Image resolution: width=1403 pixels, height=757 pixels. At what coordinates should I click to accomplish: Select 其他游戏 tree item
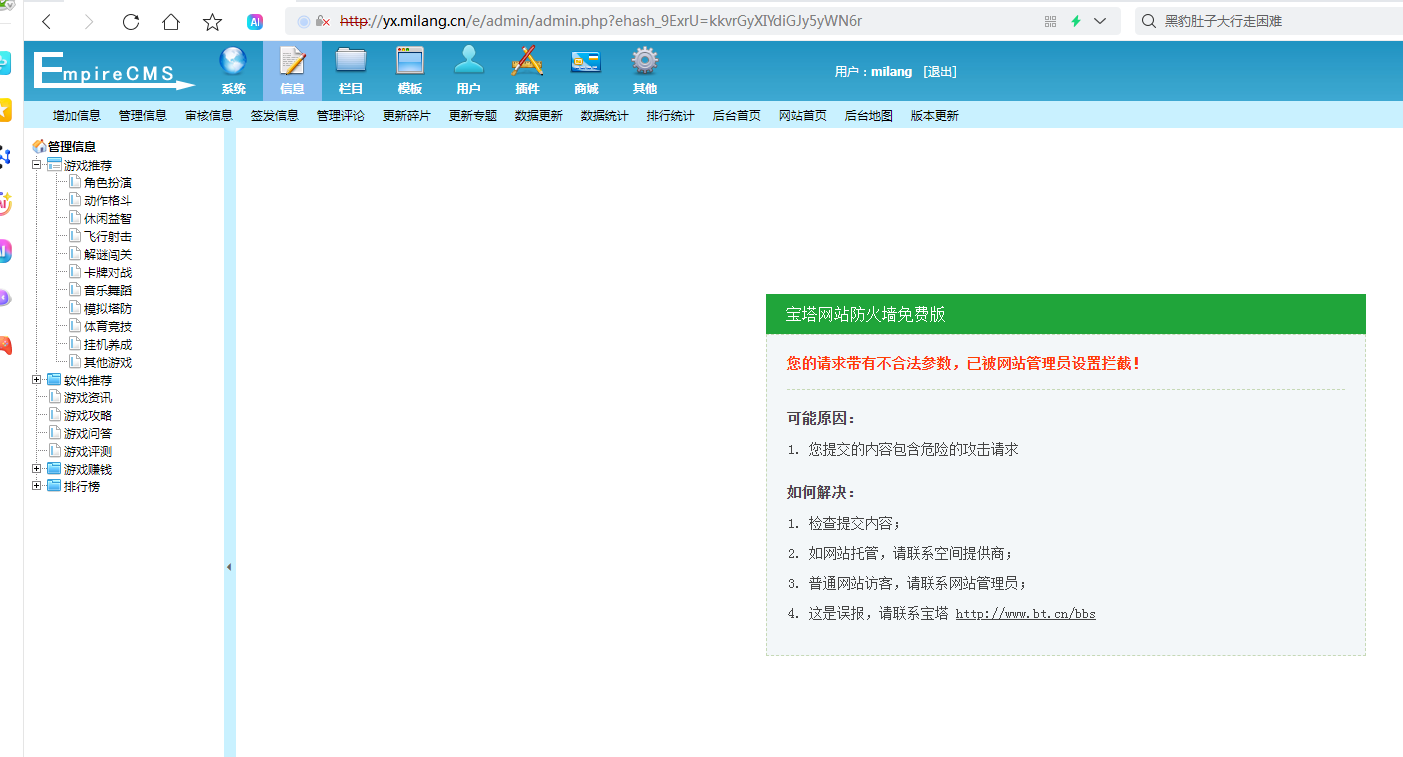click(108, 363)
